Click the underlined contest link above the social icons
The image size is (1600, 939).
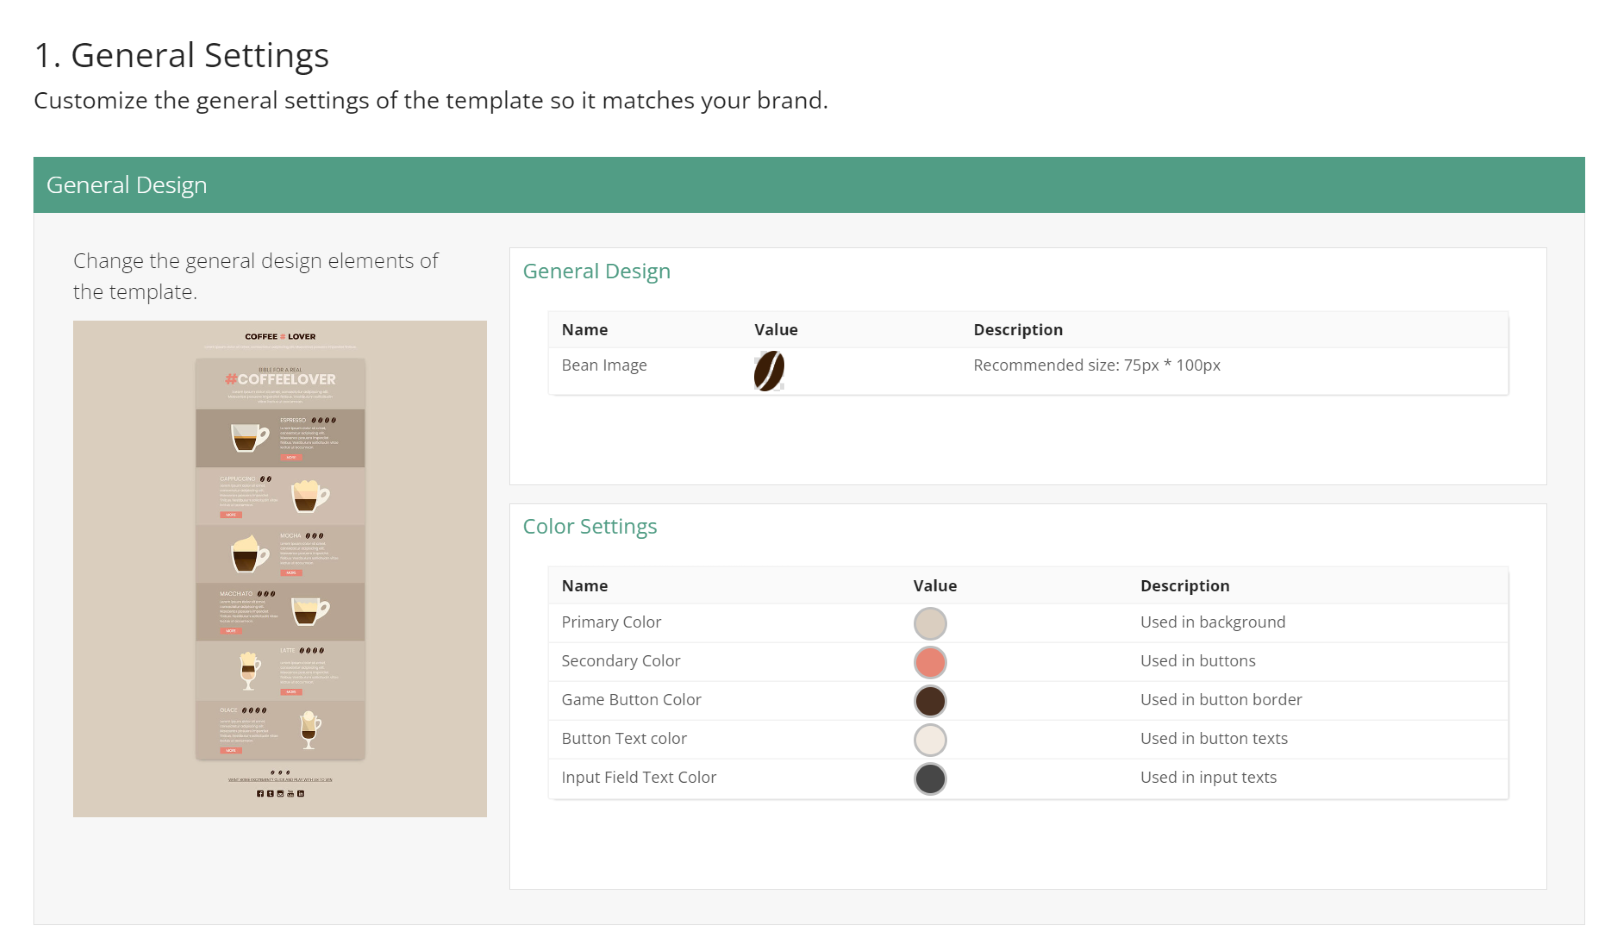pos(280,779)
